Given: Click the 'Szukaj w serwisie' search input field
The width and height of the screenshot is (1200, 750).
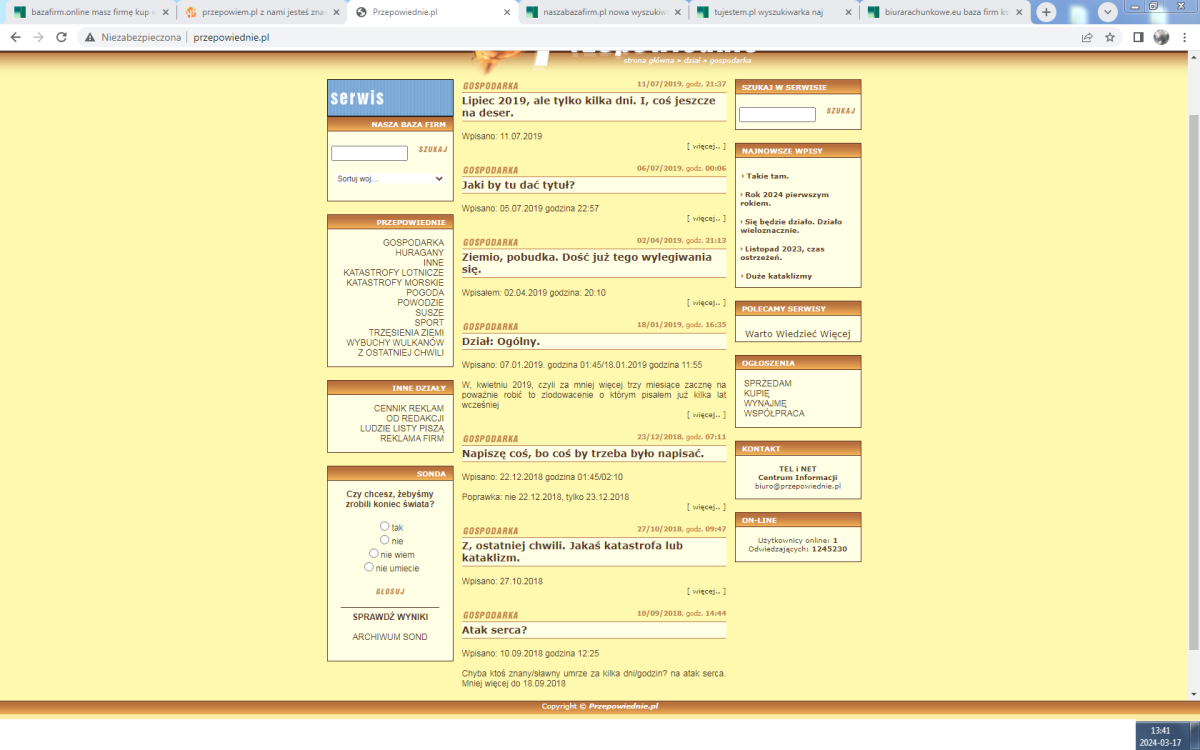Looking at the screenshot, I should 777,115.
